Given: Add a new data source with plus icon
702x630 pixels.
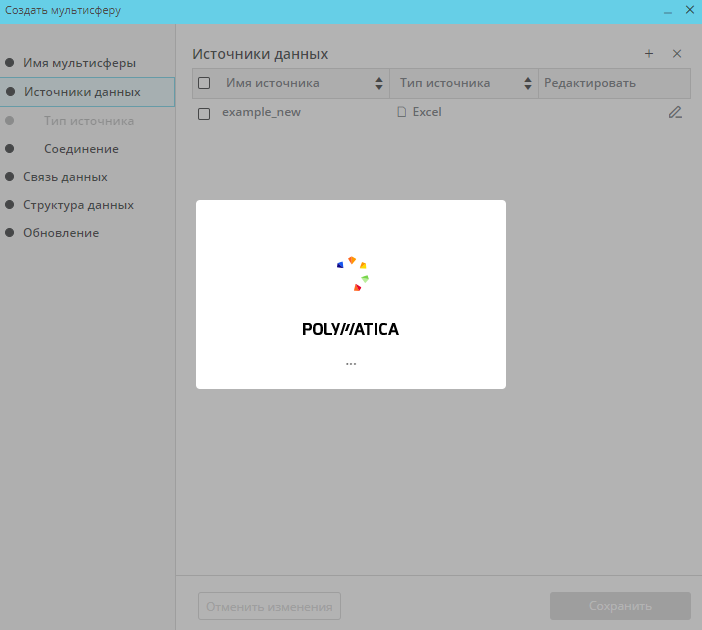Looking at the screenshot, I should [x=649, y=54].
